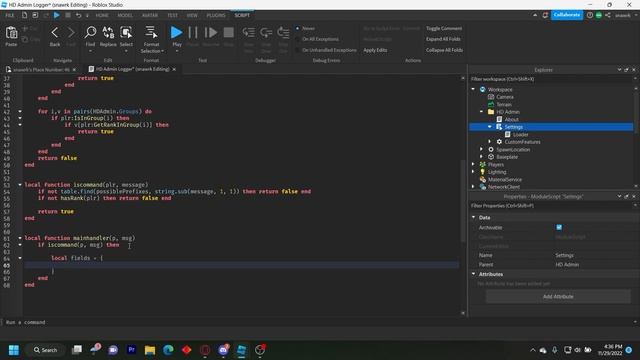Open Microsoft Edge from the taskbar
This screenshot has height=360, width=640.
[168, 350]
